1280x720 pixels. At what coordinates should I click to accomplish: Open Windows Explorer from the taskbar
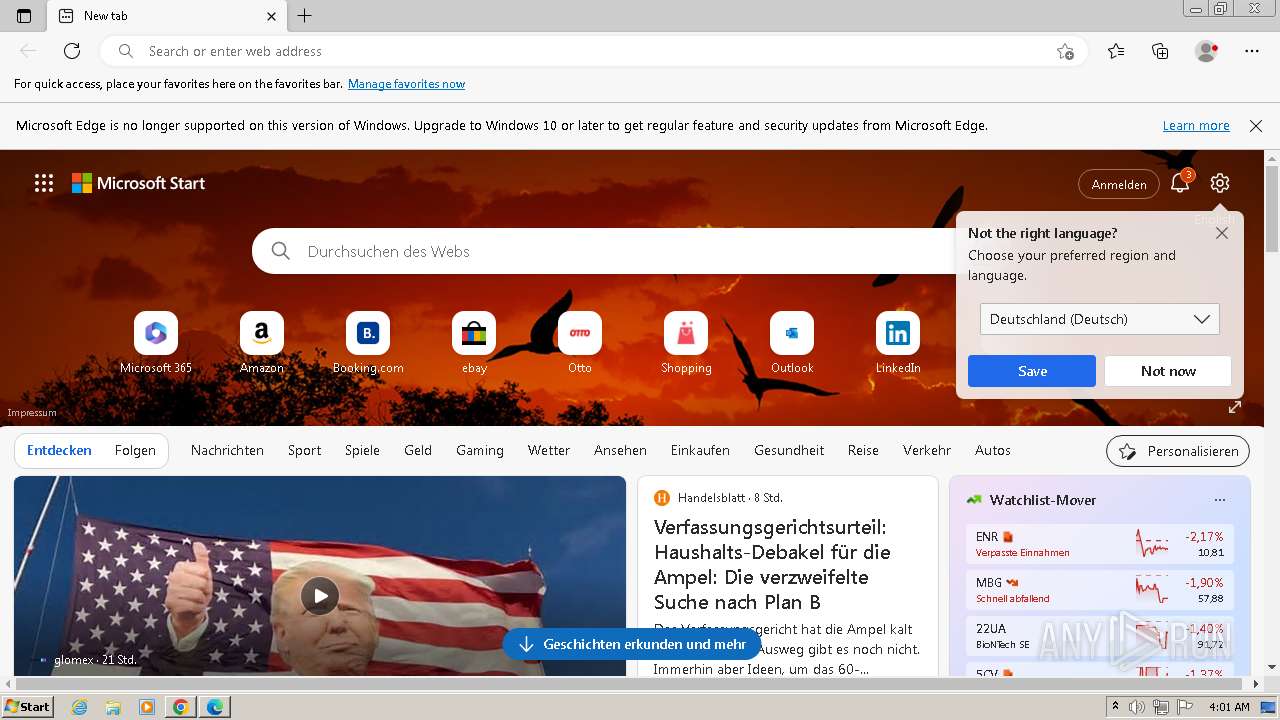pyautogui.click(x=113, y=707)
